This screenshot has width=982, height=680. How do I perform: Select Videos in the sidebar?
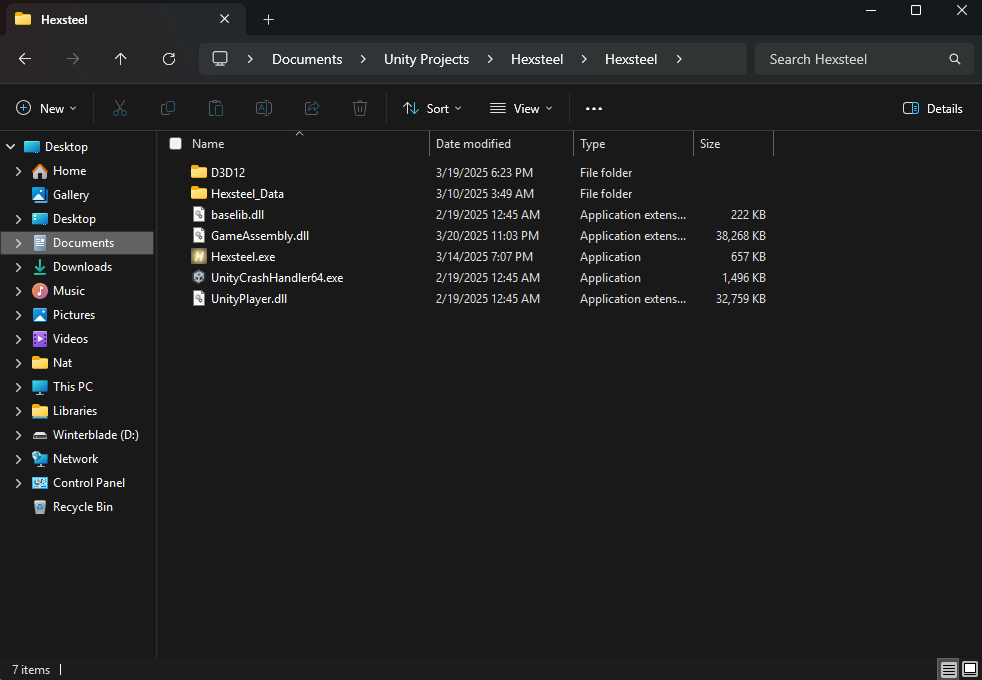pyautogui.click(x=70, y=339)
